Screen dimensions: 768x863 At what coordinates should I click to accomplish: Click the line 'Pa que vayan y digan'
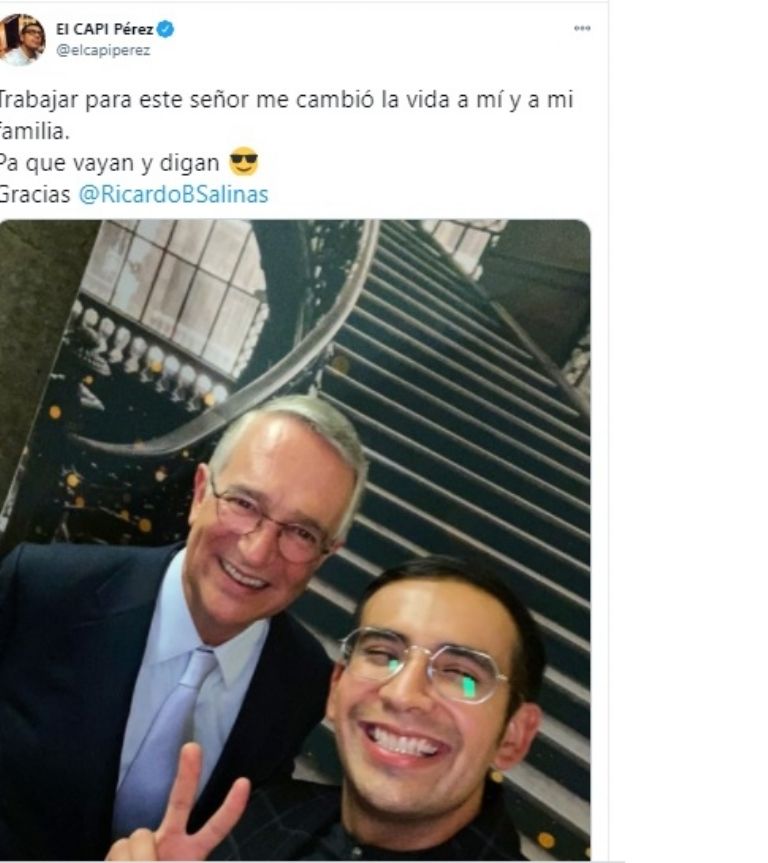coord(109,163)
